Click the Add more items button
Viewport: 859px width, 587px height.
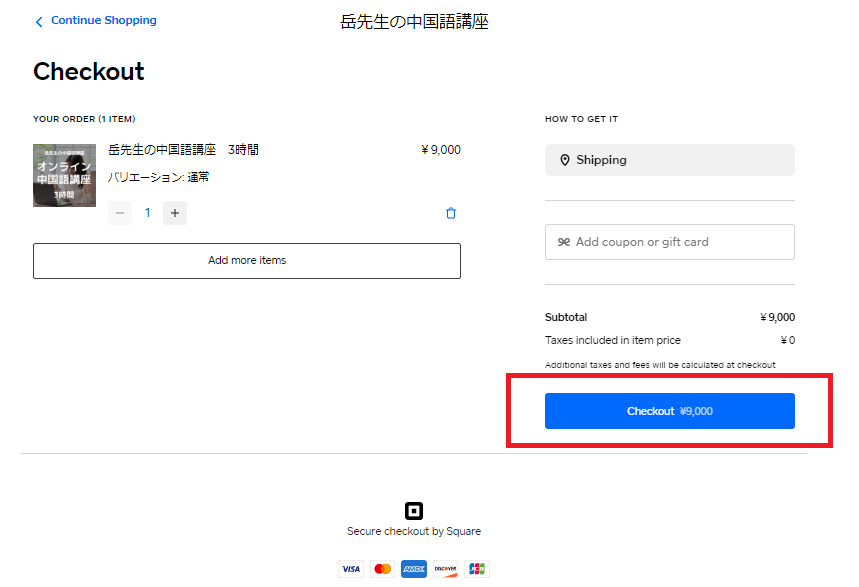pos(247,261)
